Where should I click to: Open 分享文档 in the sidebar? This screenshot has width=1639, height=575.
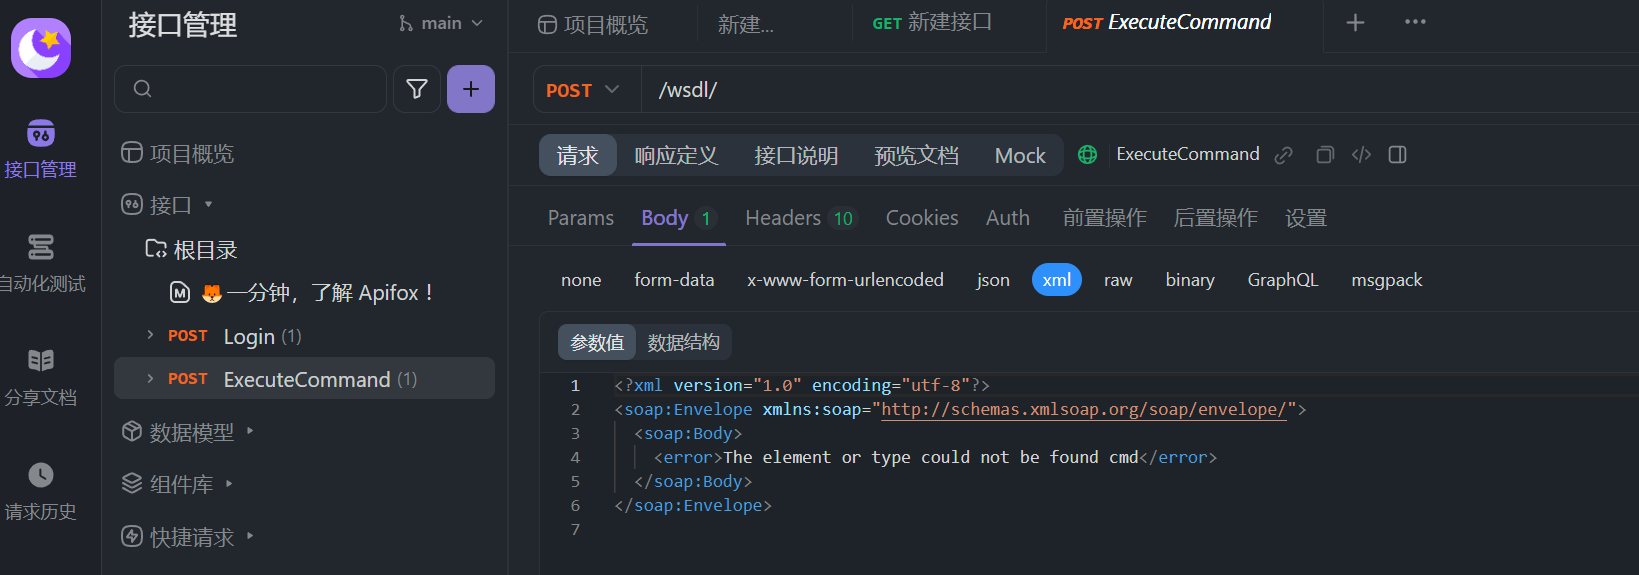point(40,377)
